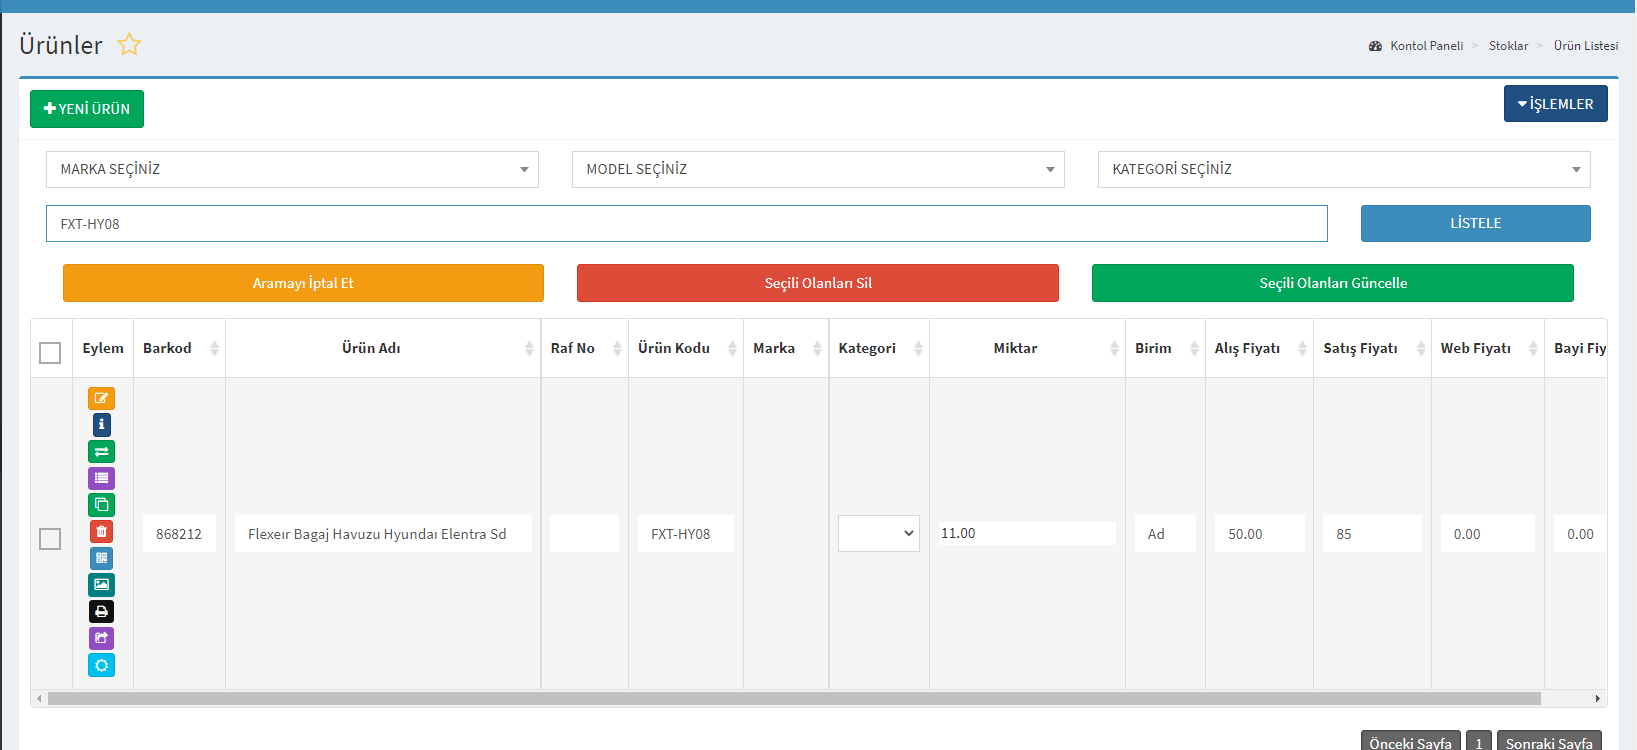Screen dimensions: 1637x750
Task: Expand the MODEL SEÇİNİZ dropdown
Action: [817, 170]
